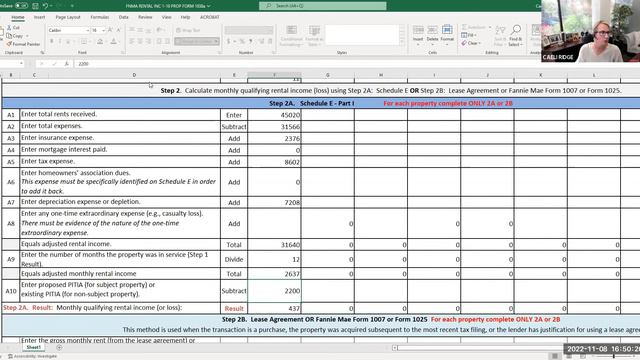Click the add new sheet plus icon
Viewport: 640px width, 360px height.
[x=59, y=347]
